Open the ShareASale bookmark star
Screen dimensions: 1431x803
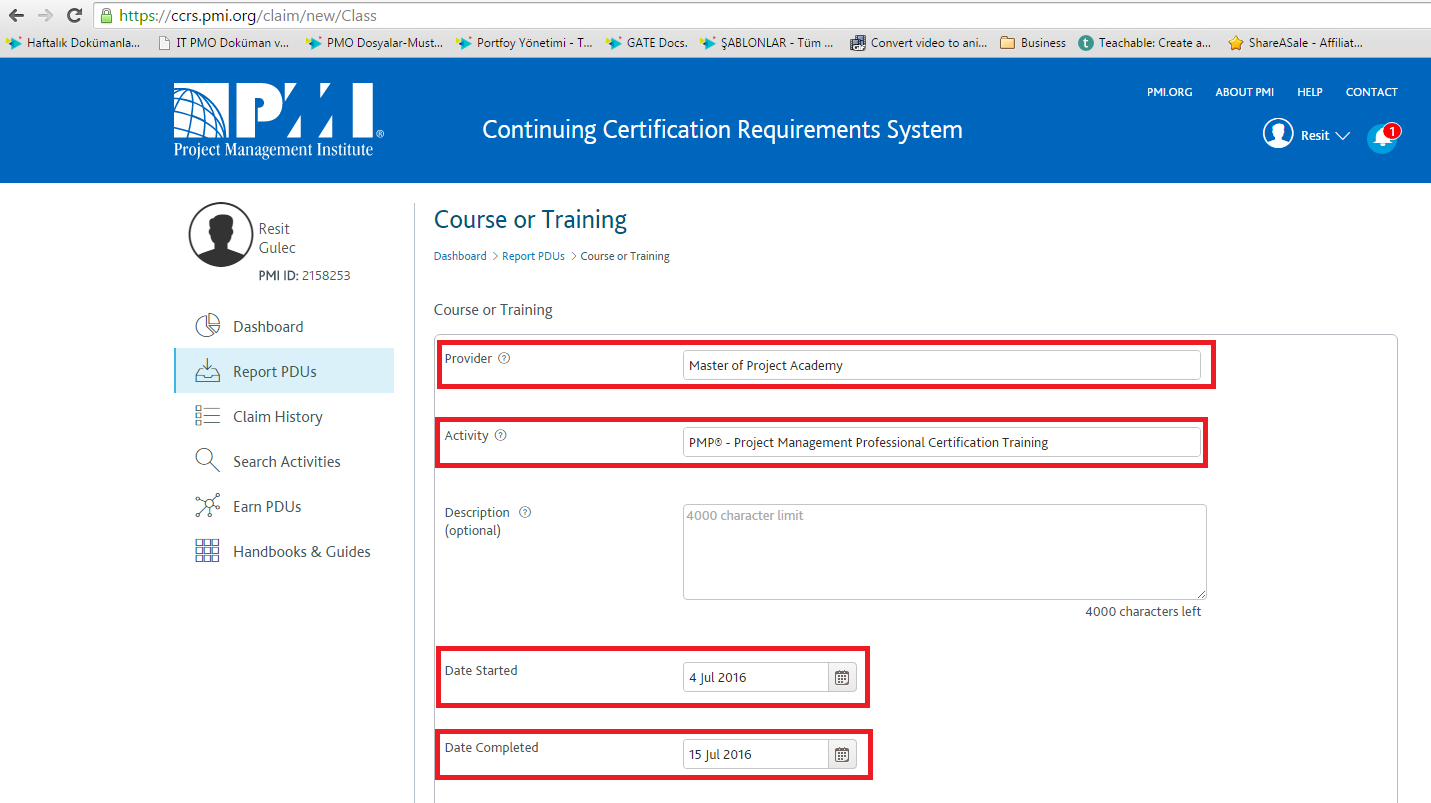pos(1294,43)
